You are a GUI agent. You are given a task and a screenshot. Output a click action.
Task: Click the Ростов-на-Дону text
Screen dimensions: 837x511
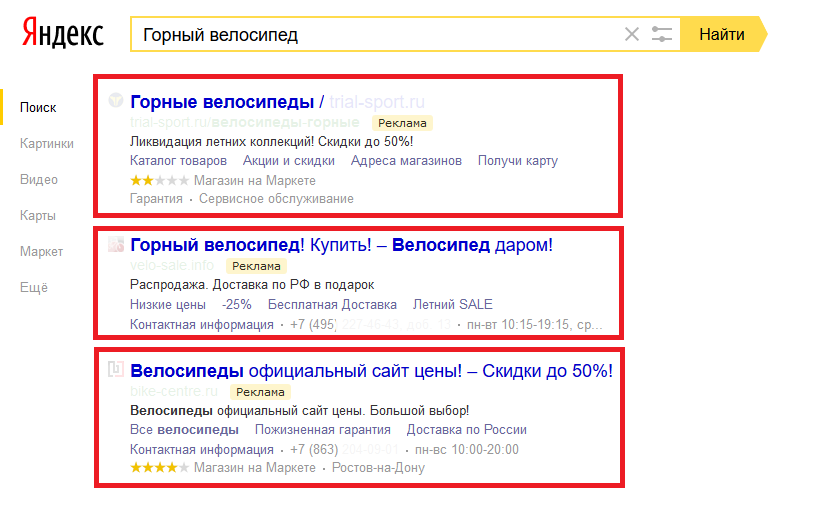pos(378,468)
